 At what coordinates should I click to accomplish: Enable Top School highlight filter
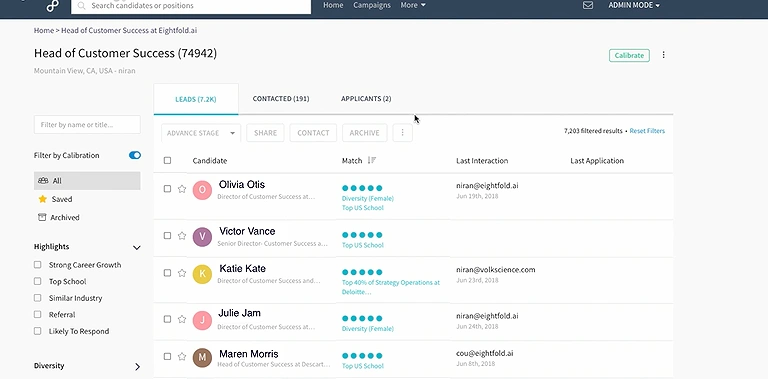pos(38,281)
